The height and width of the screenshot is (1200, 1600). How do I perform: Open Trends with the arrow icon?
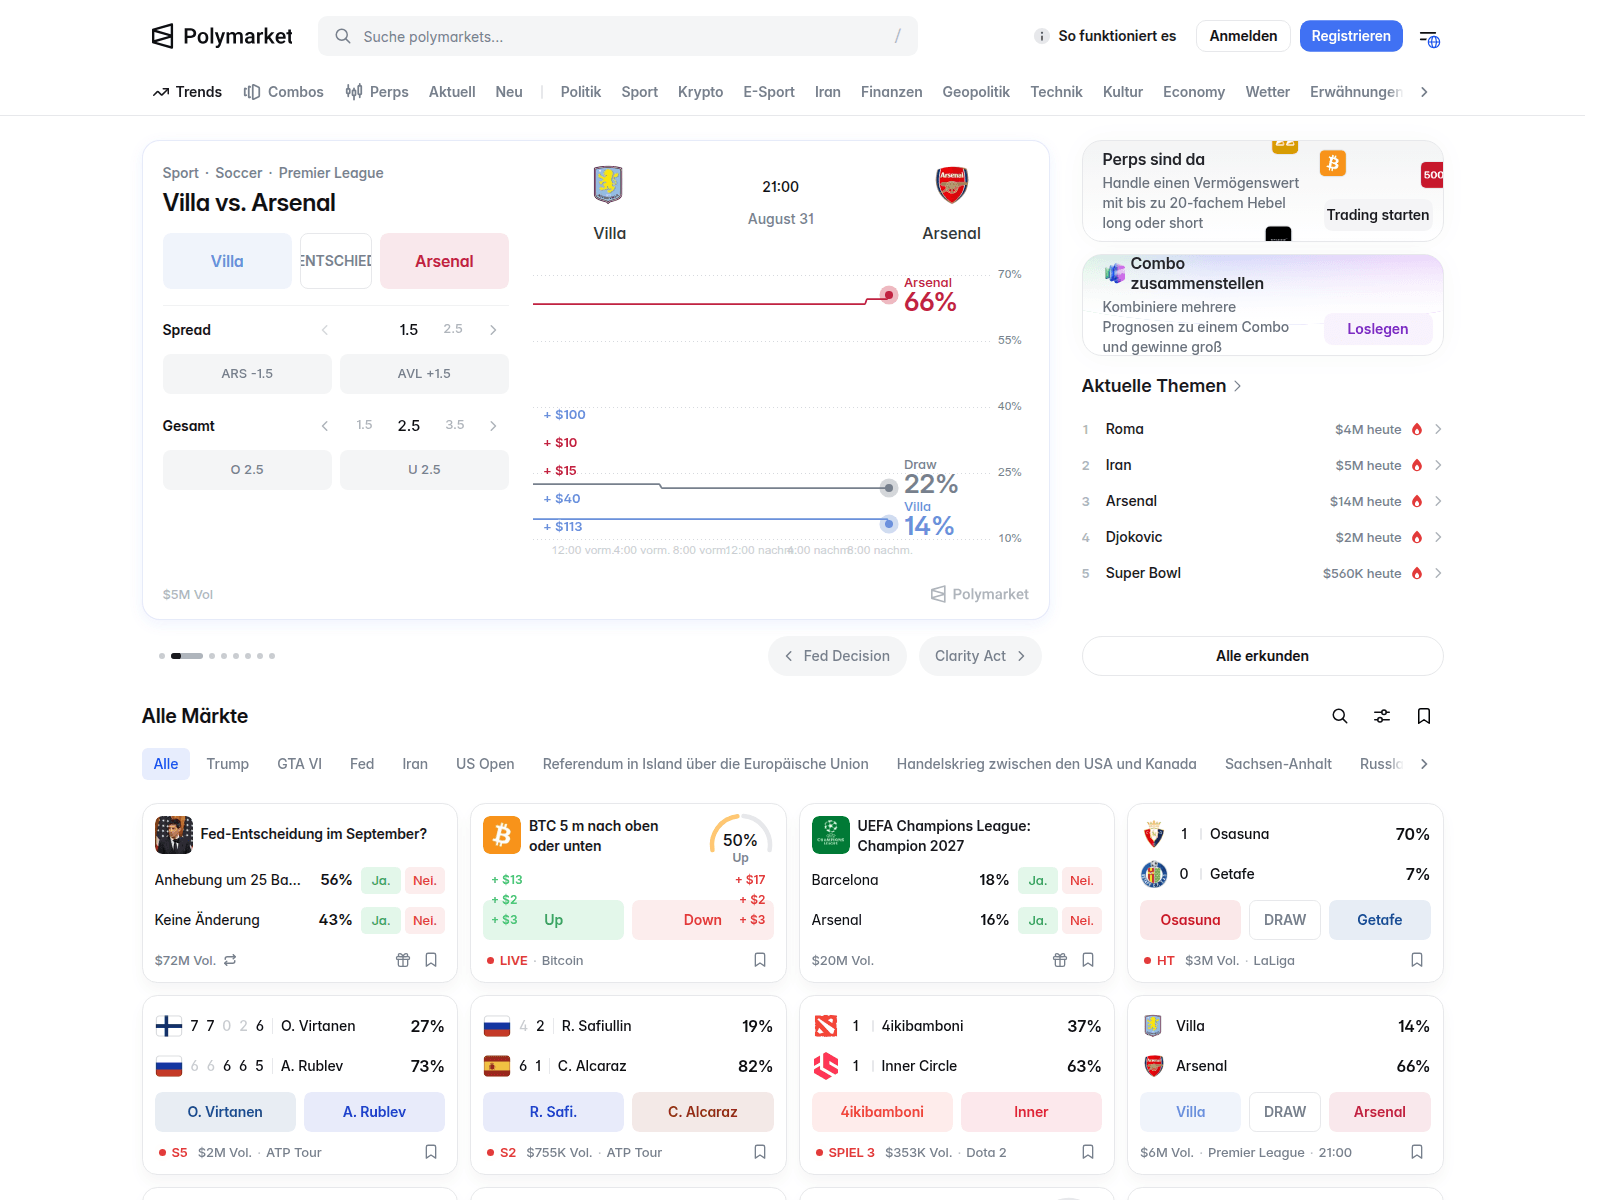pyautogui.click(x=187, y=92)
